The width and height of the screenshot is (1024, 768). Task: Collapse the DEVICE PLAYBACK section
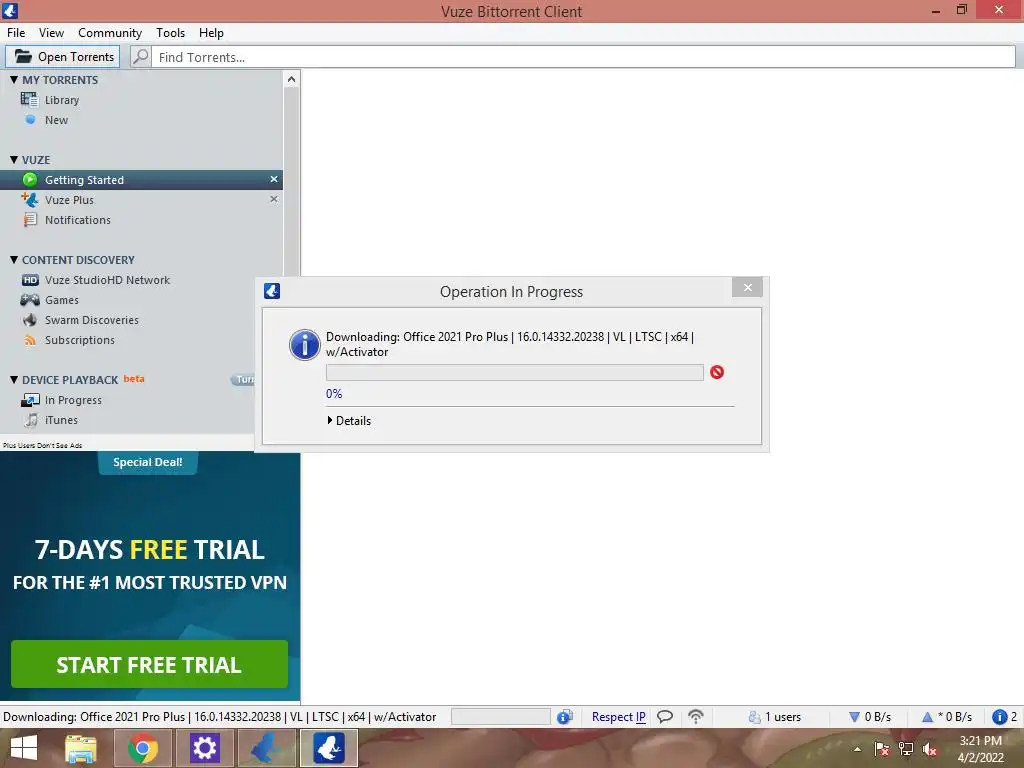click(x=14, y=379)
